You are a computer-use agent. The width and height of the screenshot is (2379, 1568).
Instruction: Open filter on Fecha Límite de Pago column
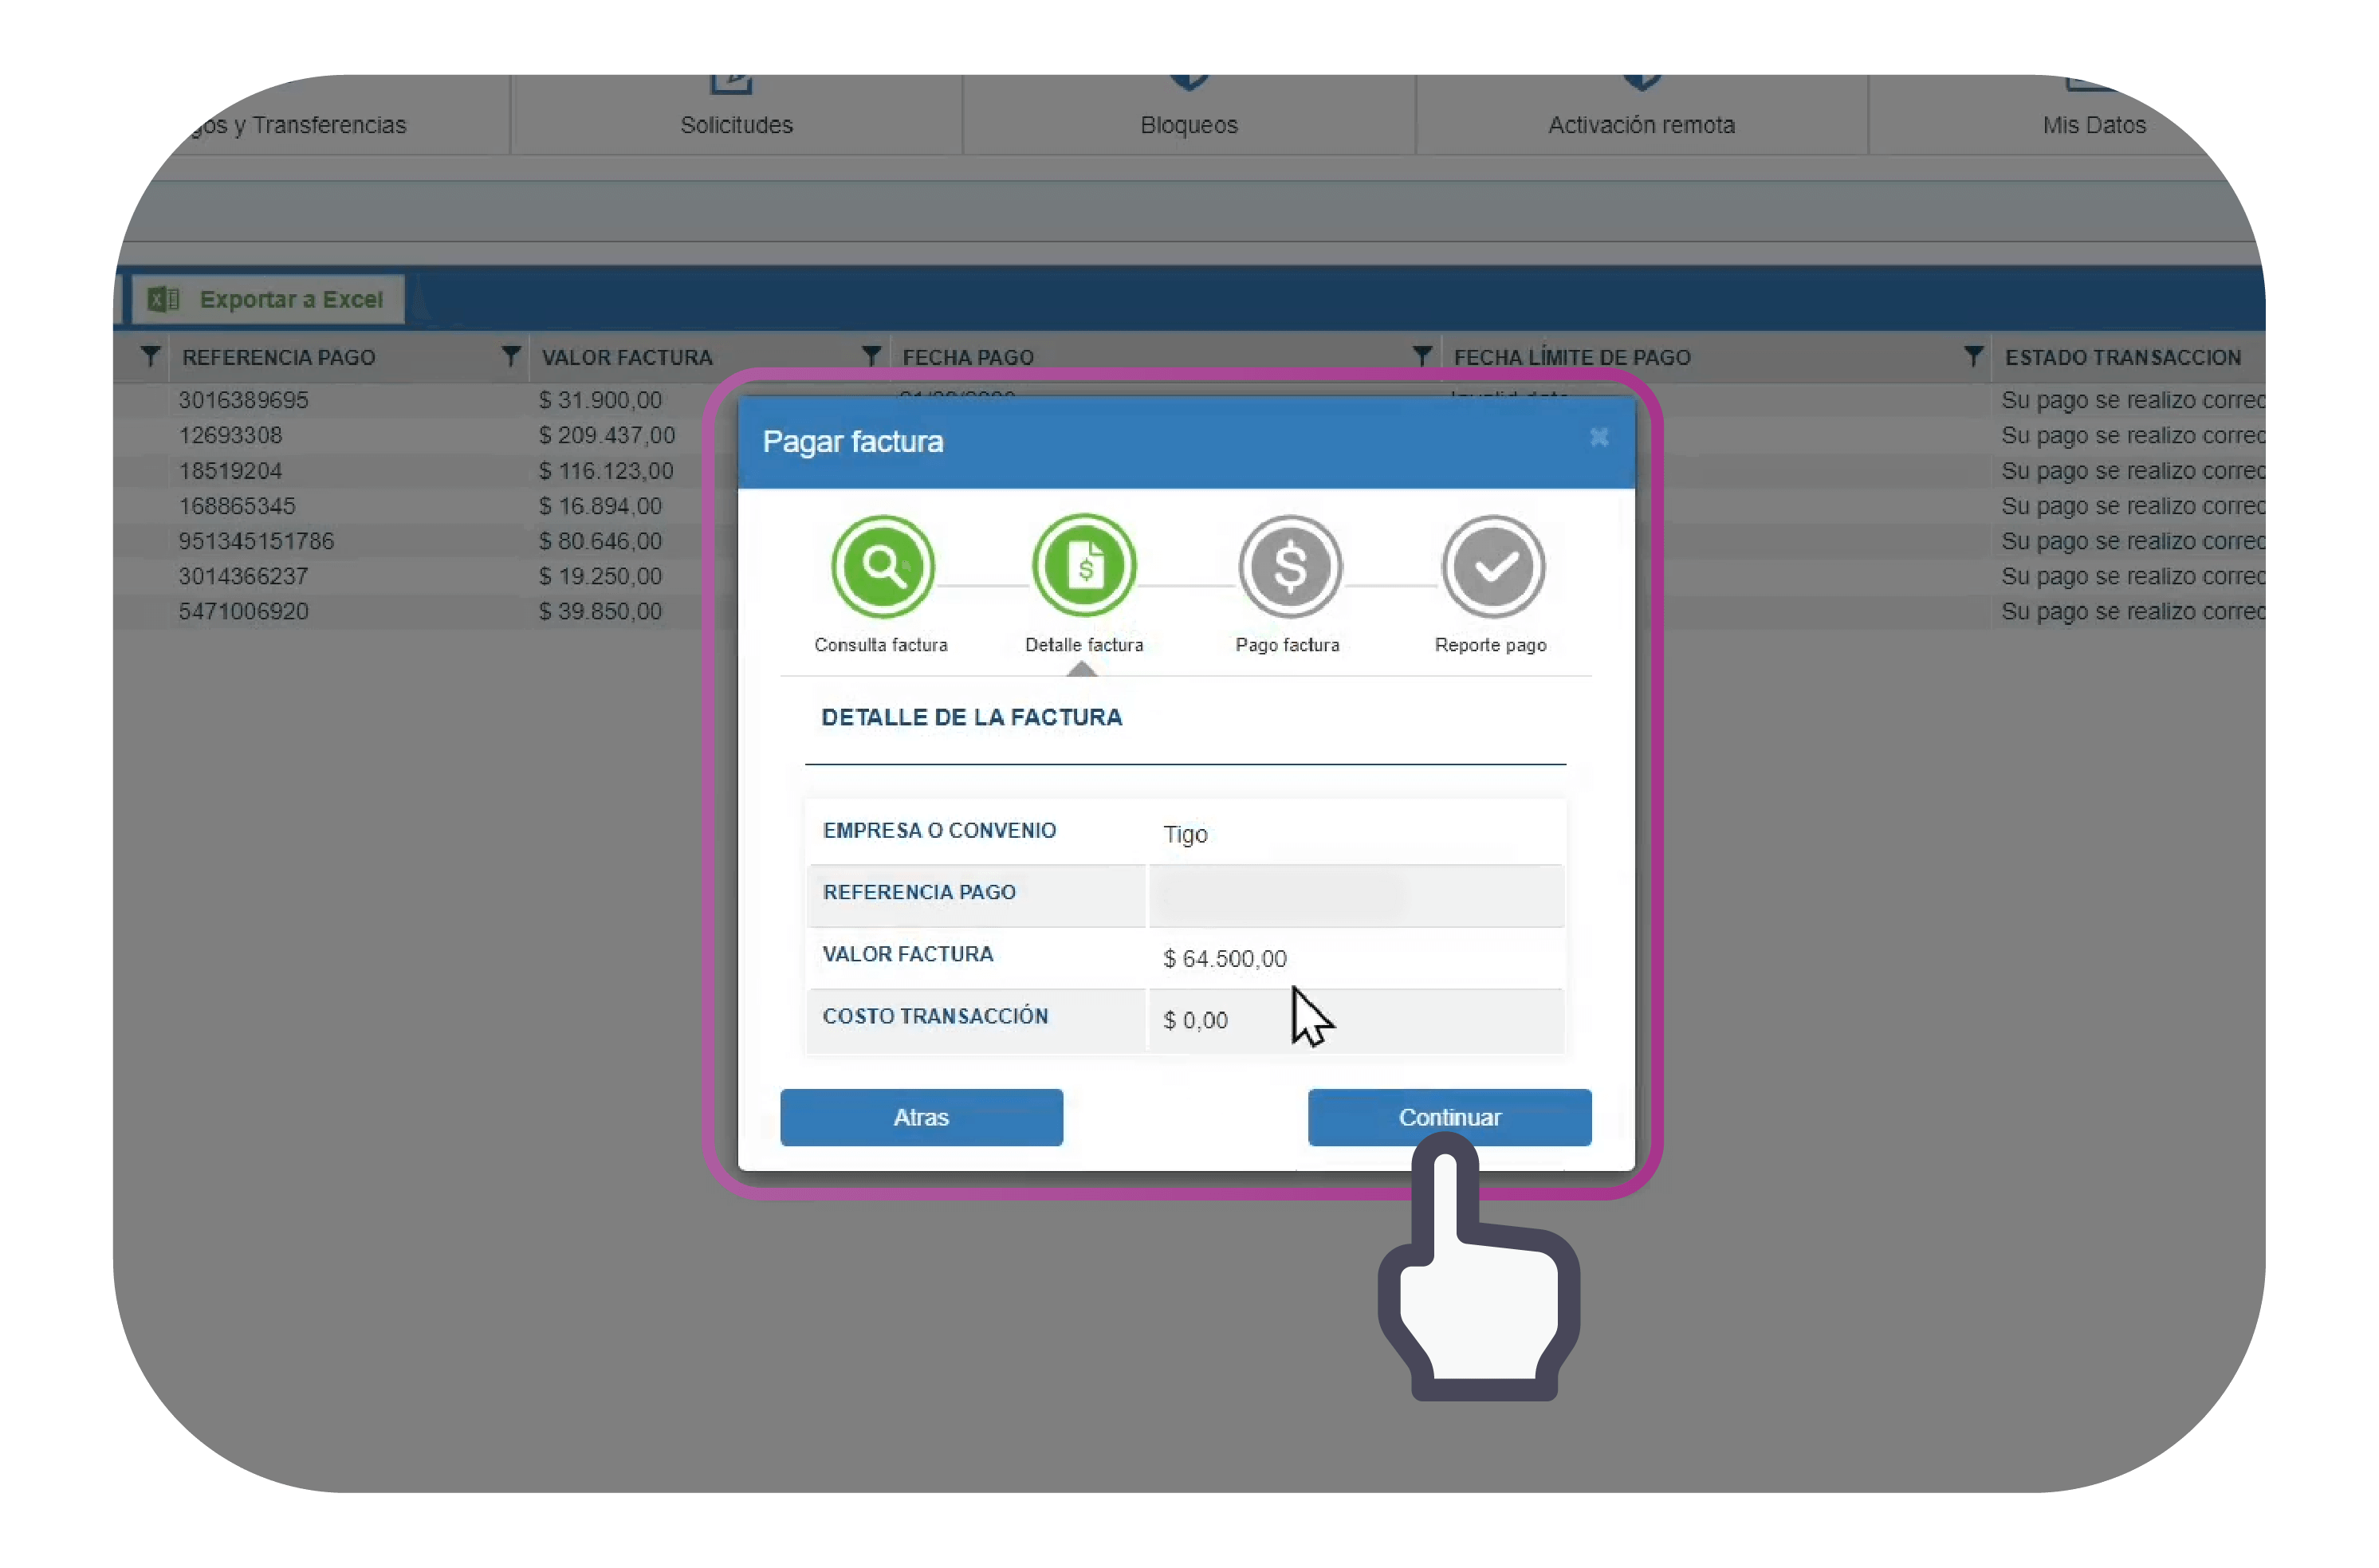pos(1421,356)
